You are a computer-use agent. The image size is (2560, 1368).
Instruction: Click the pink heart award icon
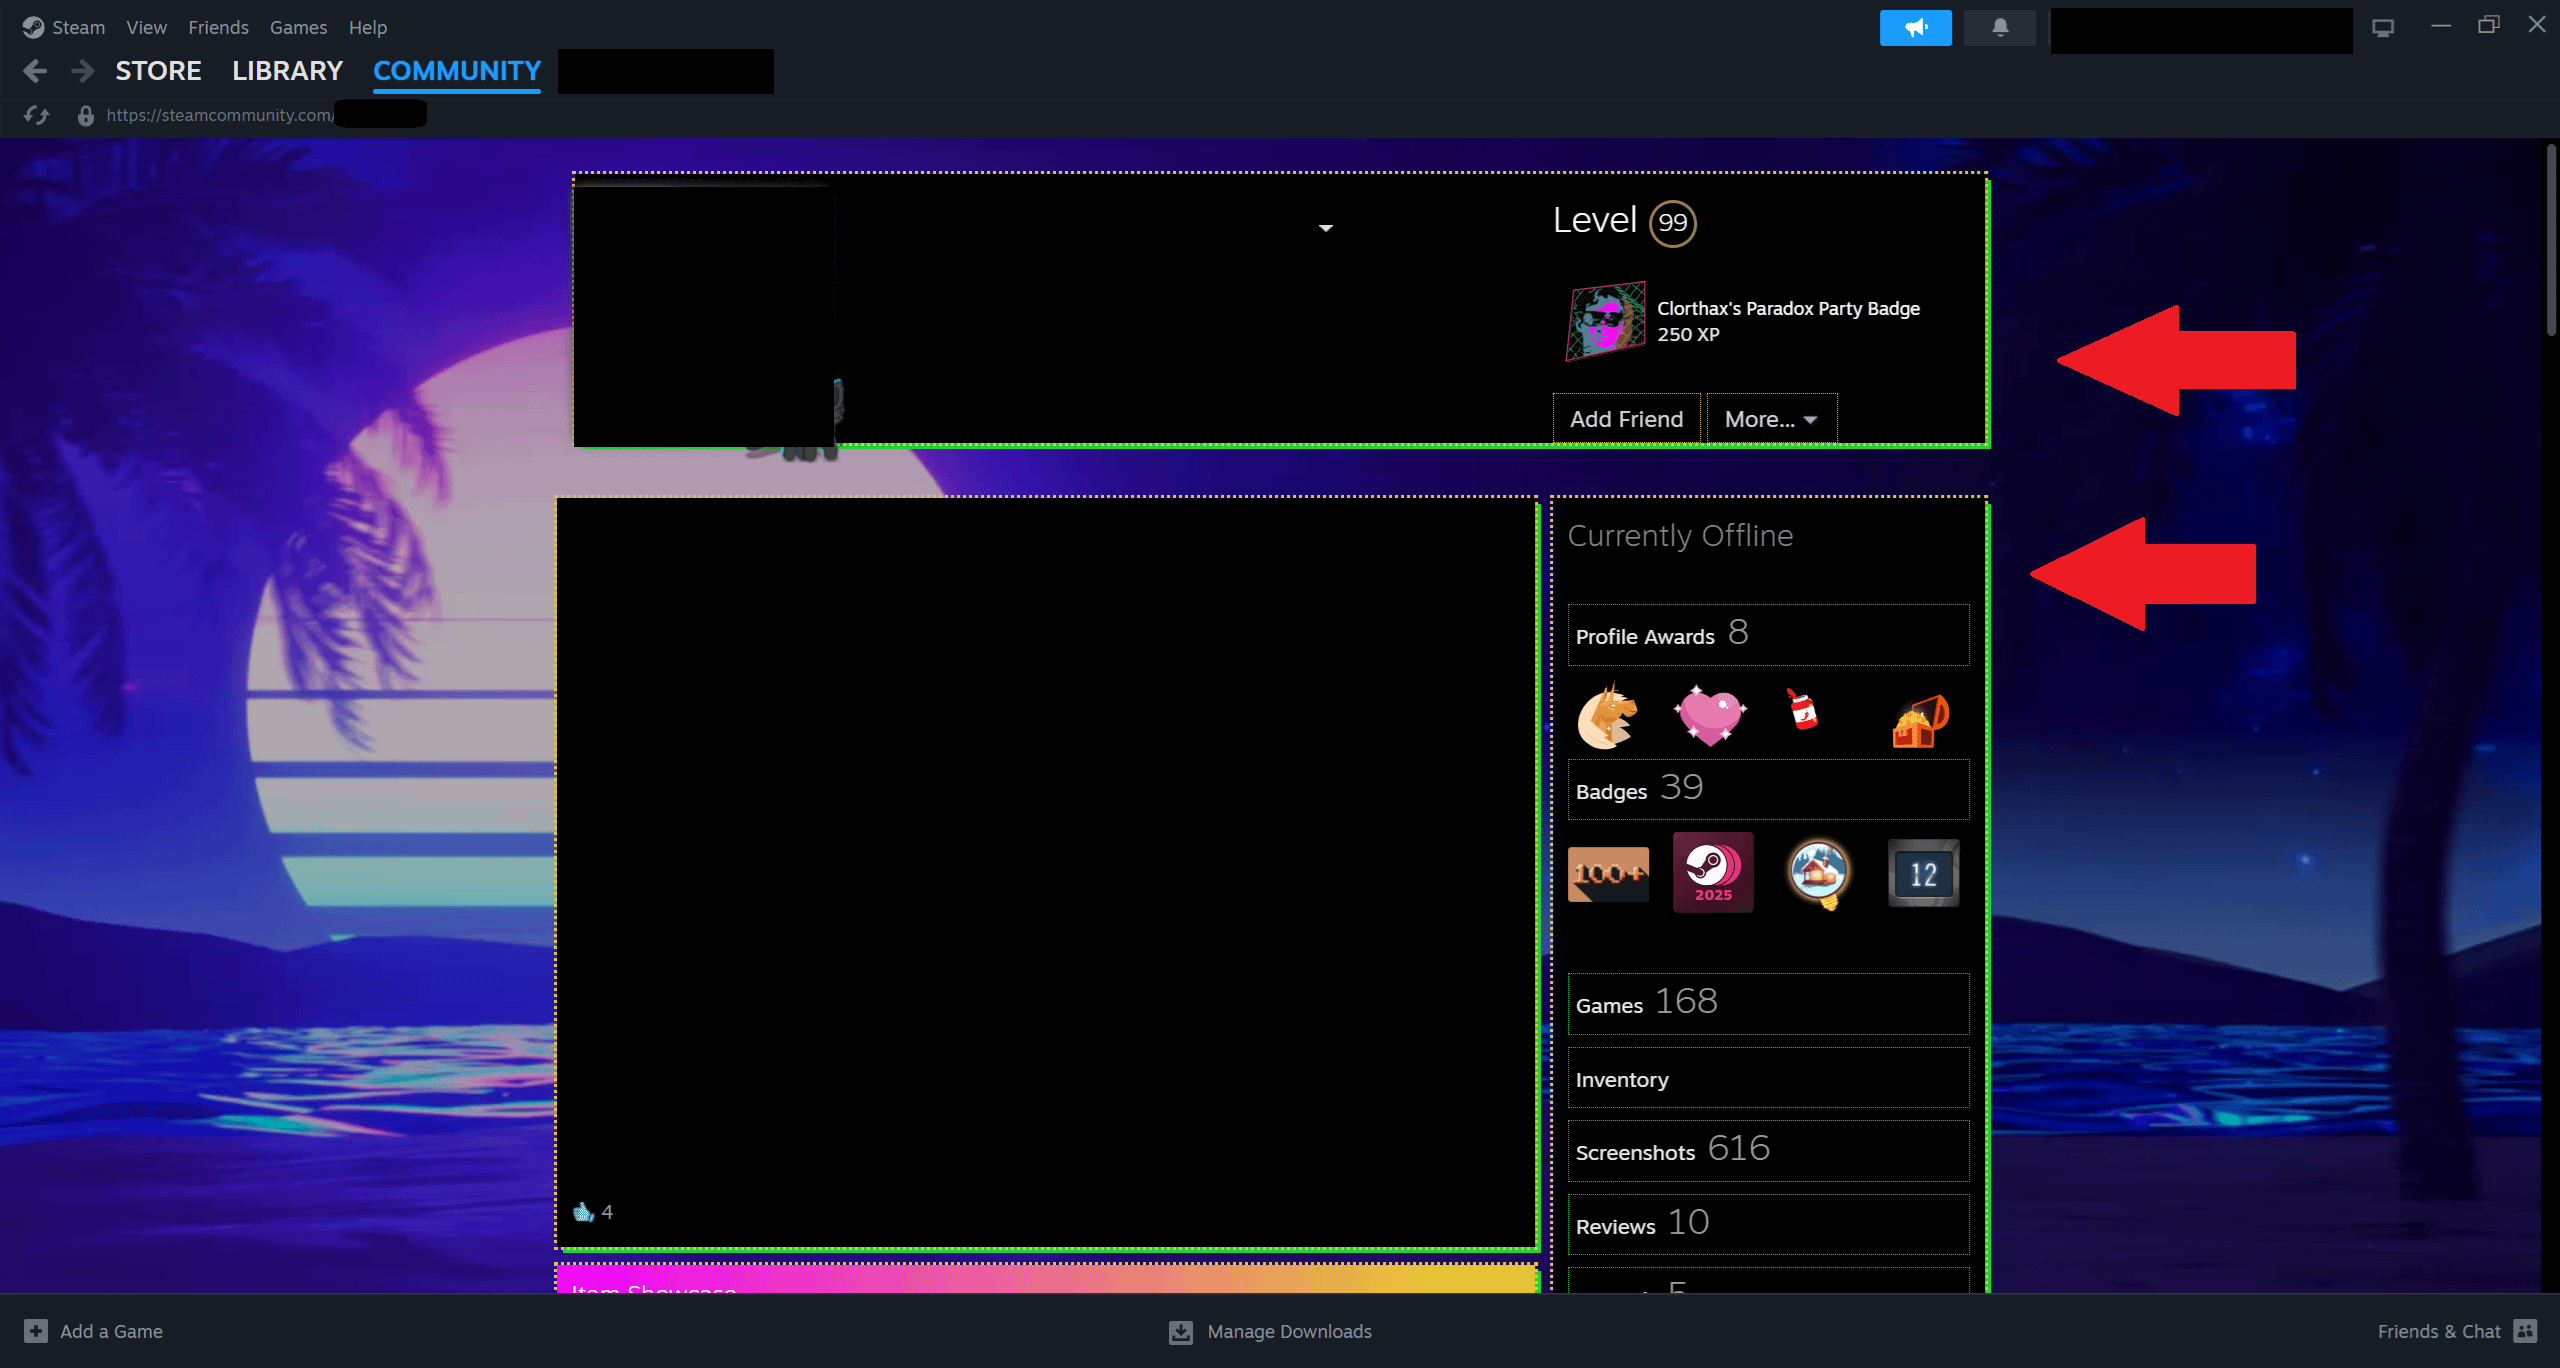pyautogui.click(x=1710, y=715)
